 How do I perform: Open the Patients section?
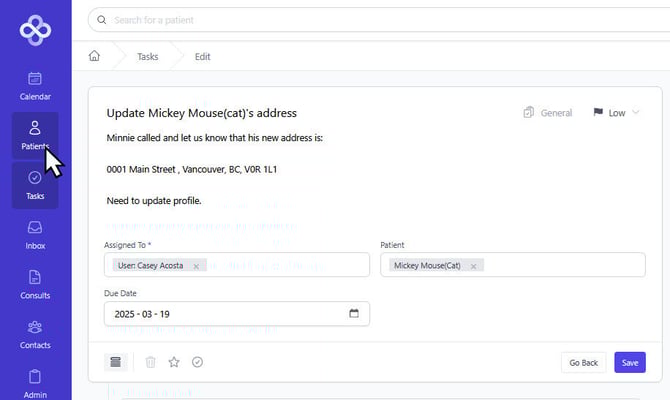click(x=35, y=135)
